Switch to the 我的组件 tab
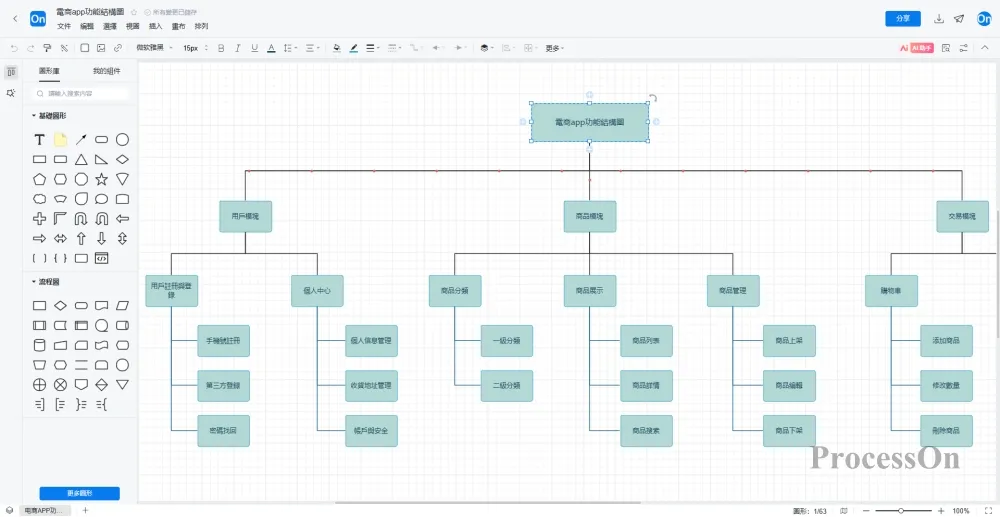 pyautogui.click(x=106, y=71)
